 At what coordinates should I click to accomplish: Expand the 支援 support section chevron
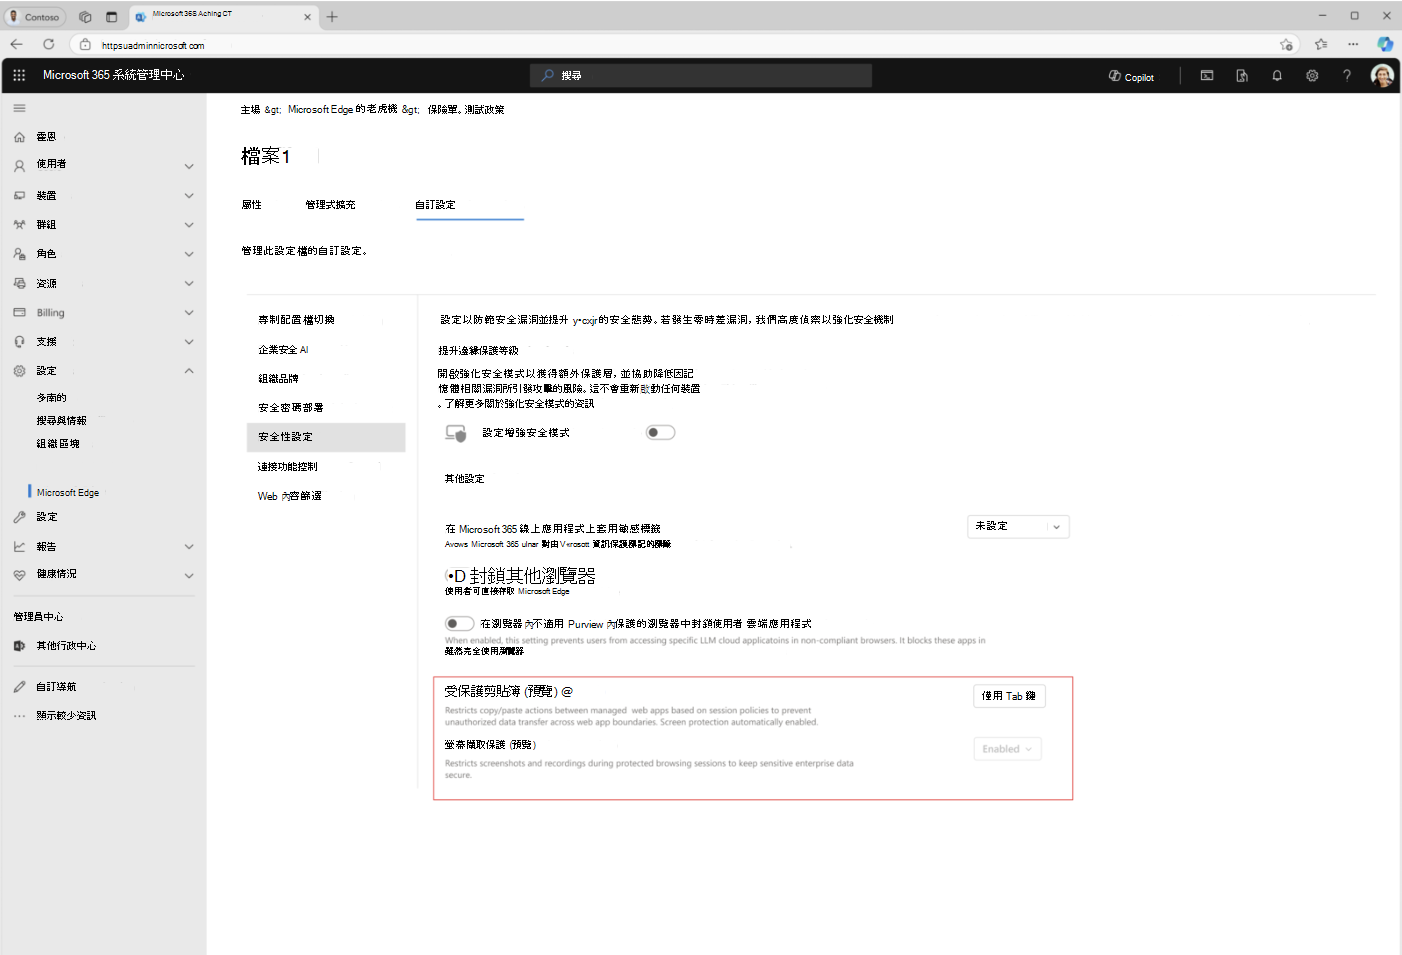tap(189, 342)
